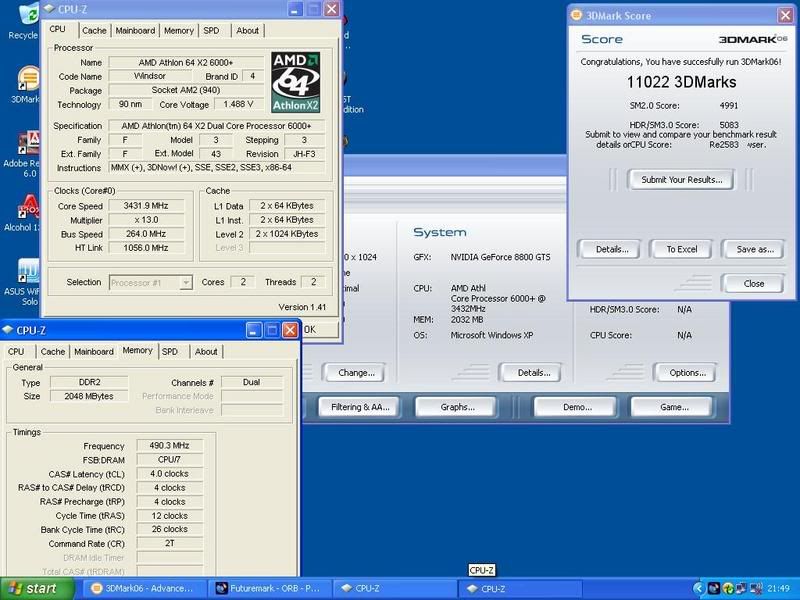Switch to the Mainboard tab in top CPU-Z
800x600 pixels.
pyautogui.click(x=135, y=31)
